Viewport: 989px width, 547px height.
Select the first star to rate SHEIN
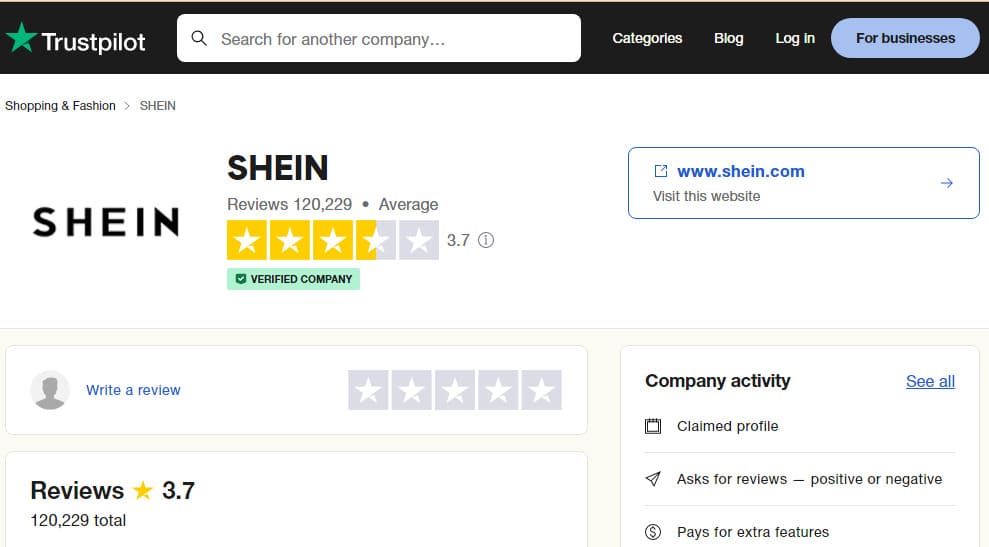(368, 390)
